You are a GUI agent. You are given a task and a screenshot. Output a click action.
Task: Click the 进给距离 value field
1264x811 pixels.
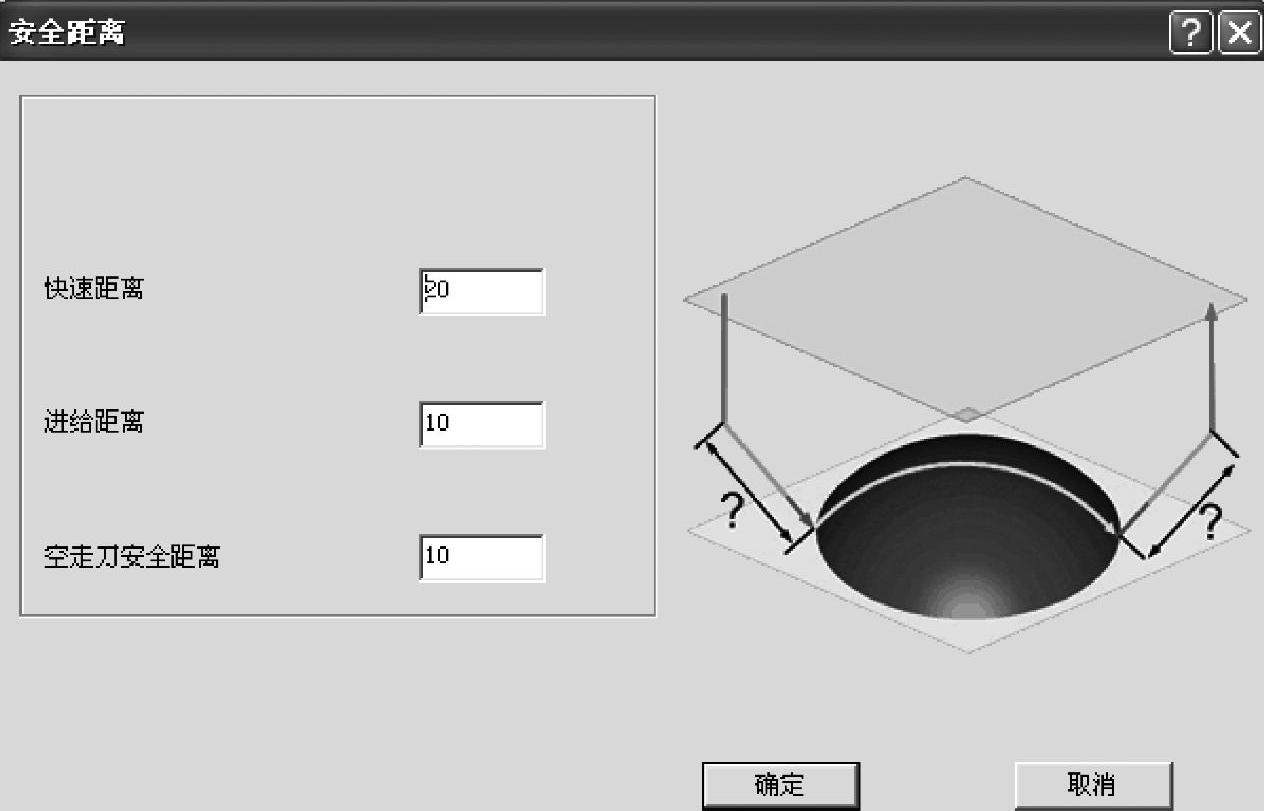482,423
